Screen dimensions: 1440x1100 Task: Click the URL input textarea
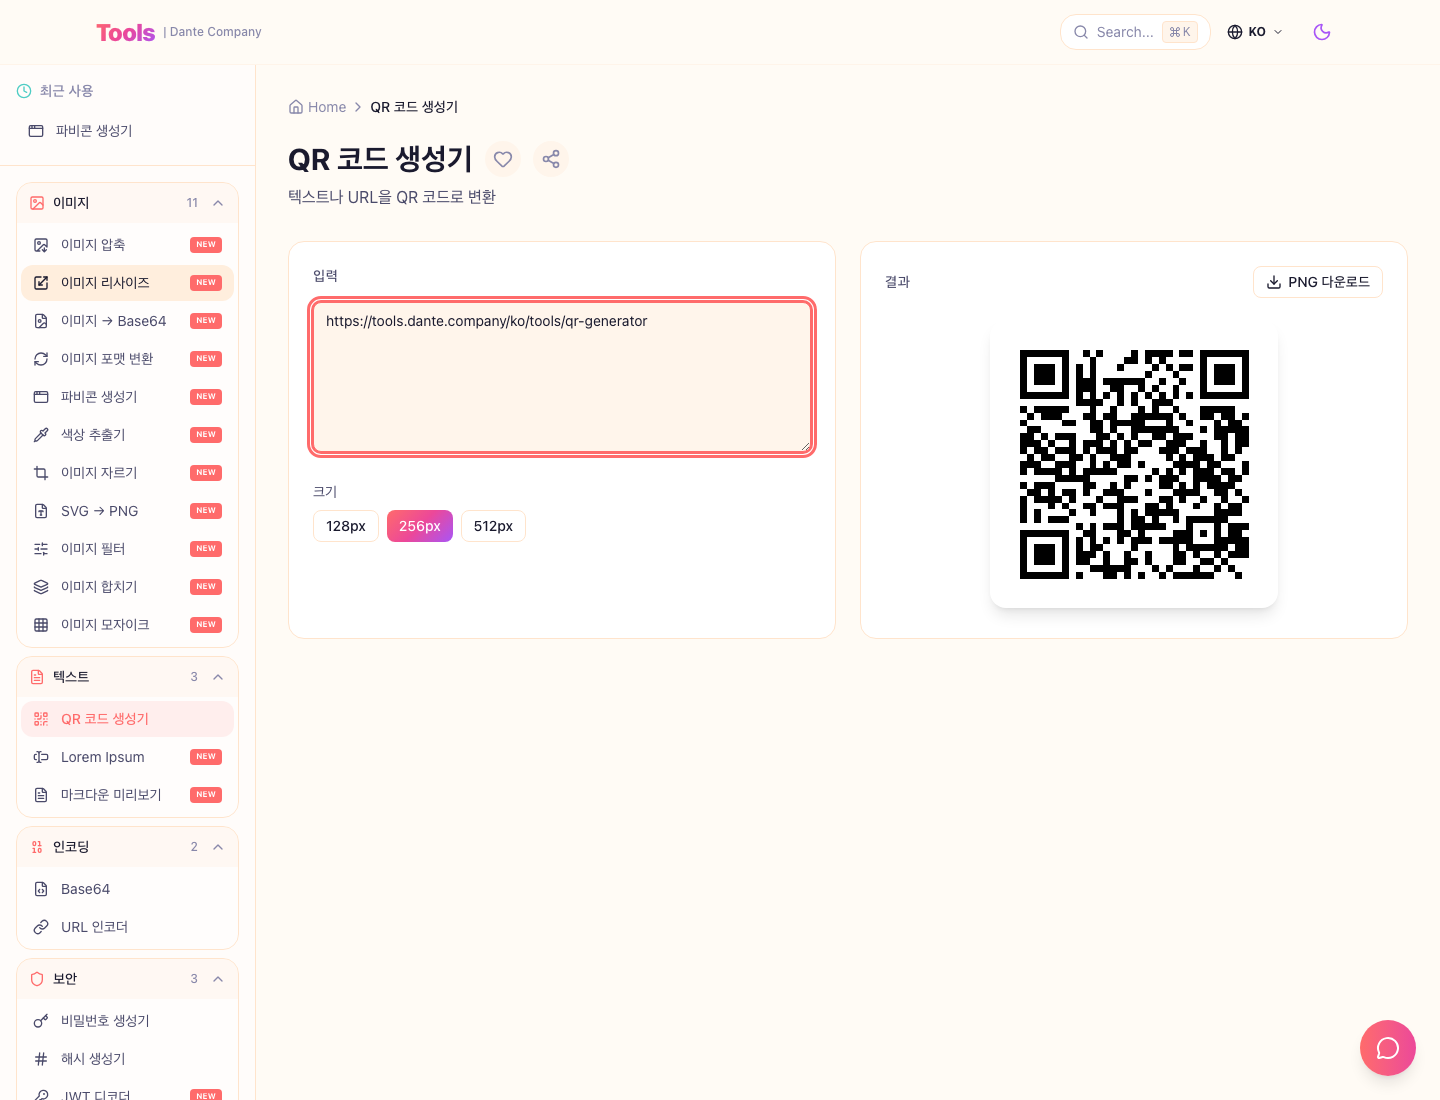tap(562, 377)
